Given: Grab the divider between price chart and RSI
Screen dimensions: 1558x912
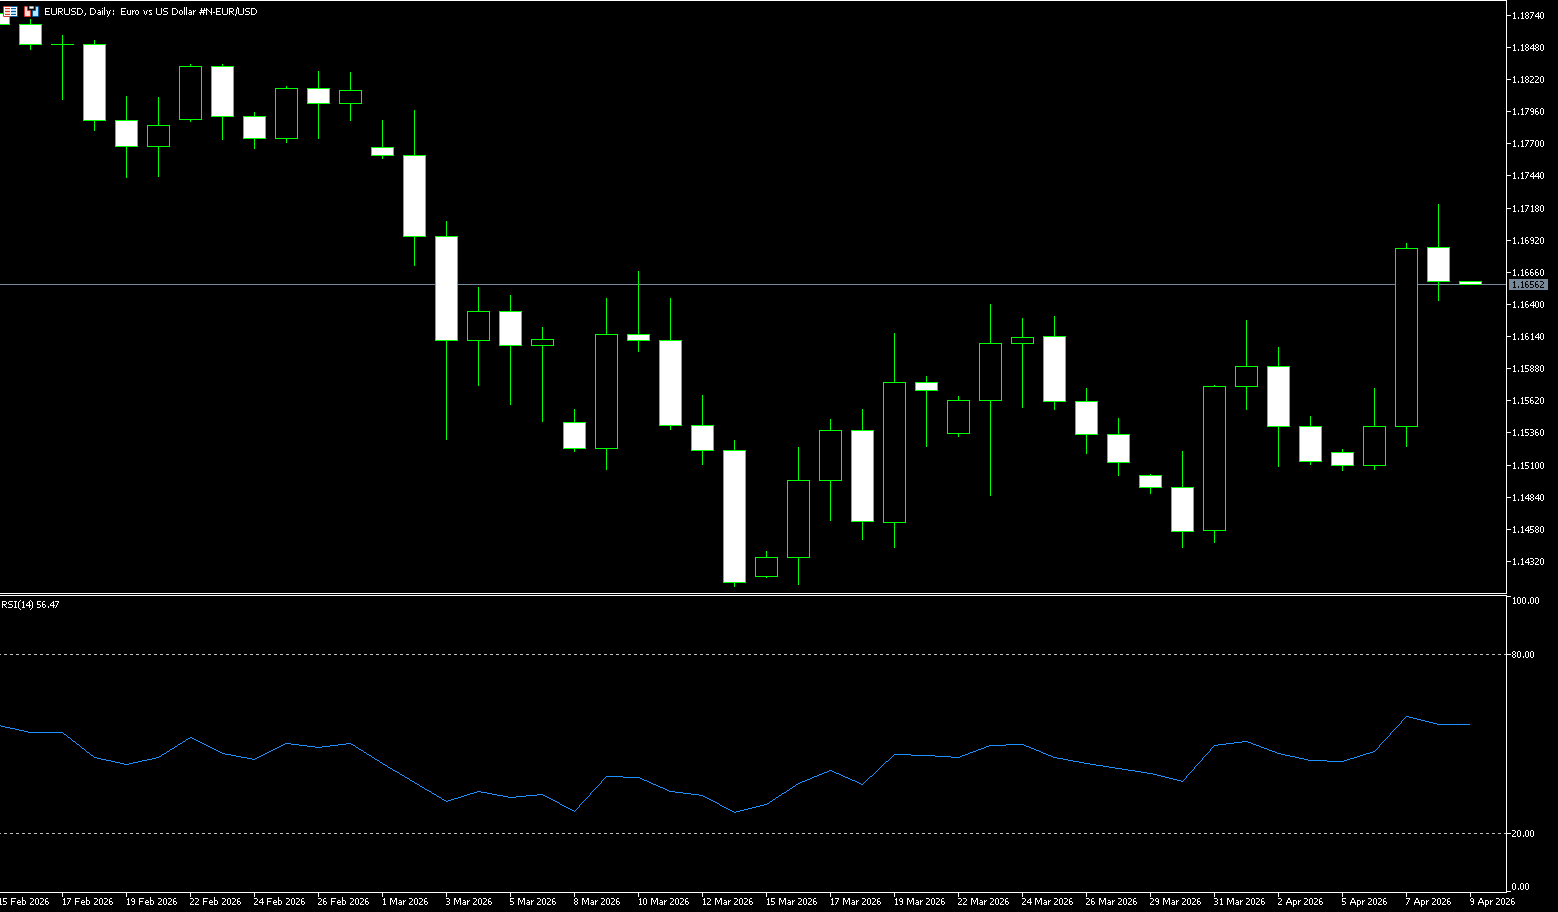Looking at the screenshot, I should pos(750,595).
